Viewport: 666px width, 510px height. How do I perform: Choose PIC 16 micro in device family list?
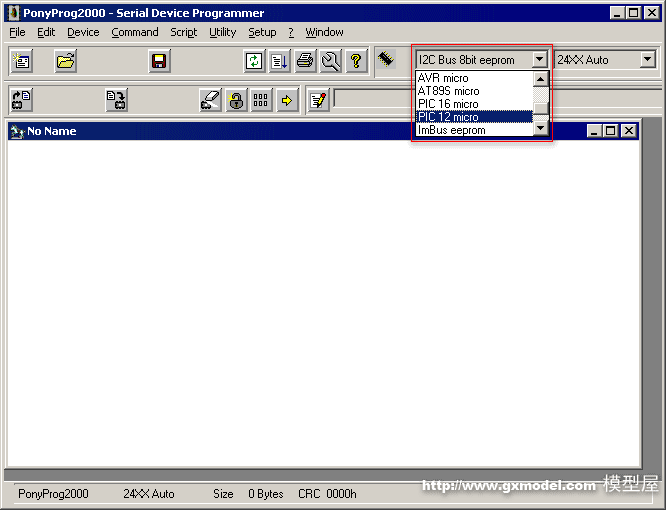pyautogui.click(x=447, y=104)
